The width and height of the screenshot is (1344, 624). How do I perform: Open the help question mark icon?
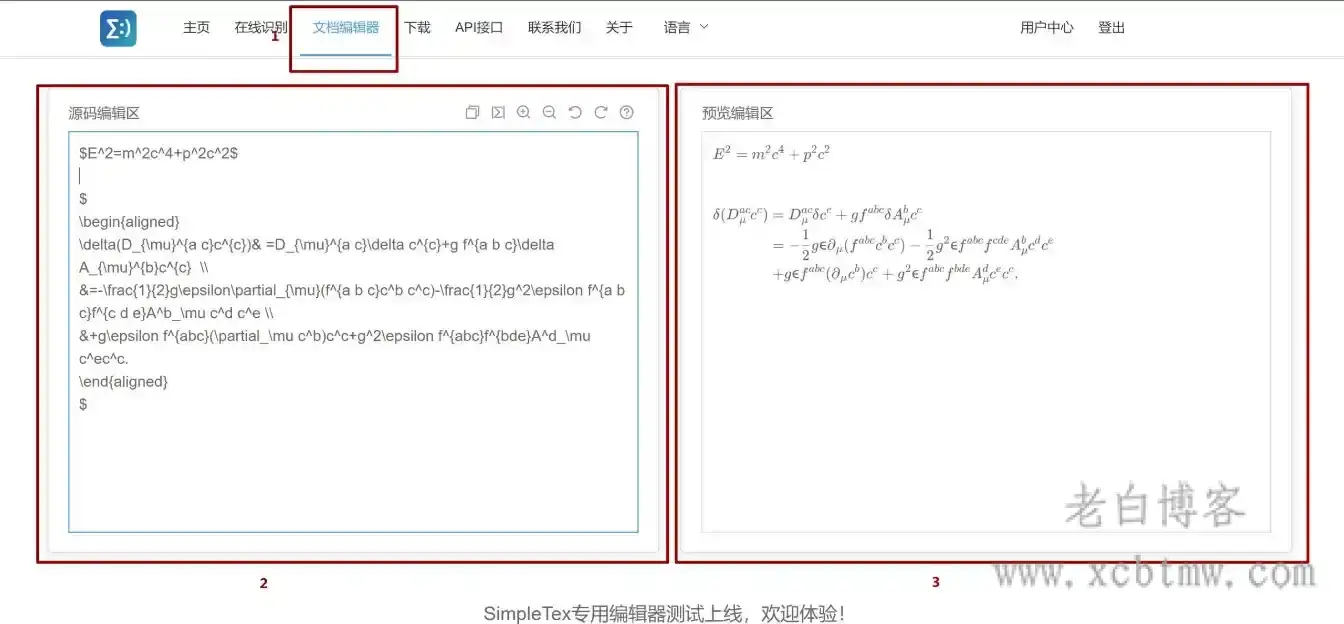pyautogui.click(x=626, y=112)
